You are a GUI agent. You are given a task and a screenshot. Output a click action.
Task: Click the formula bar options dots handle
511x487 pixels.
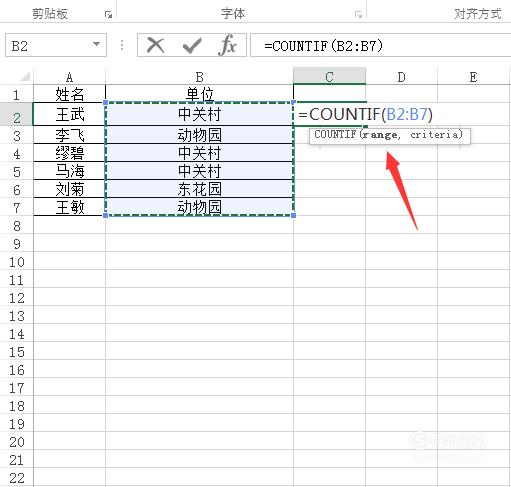pyautogui.click(x=122, y=45)
